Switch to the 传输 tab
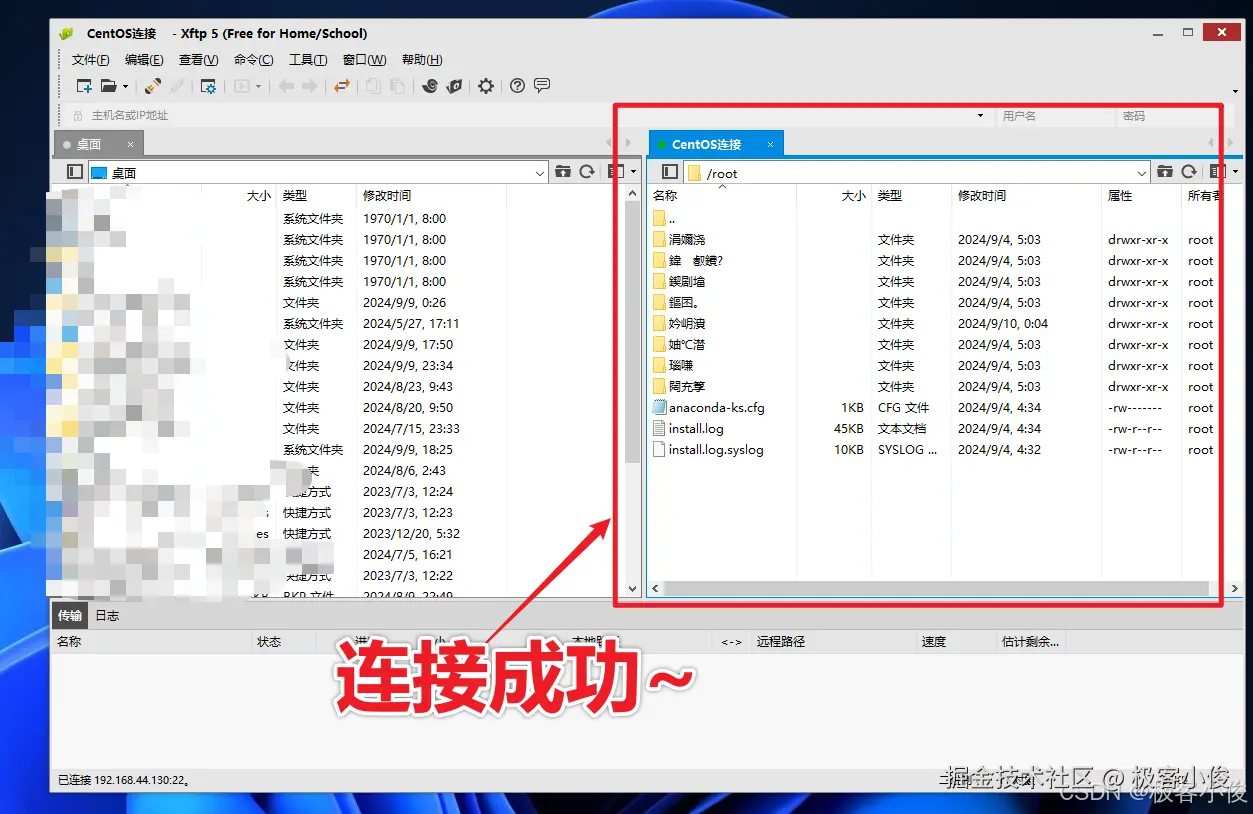The height and width of the screenshot is (814, 1253). coord(69,615)
